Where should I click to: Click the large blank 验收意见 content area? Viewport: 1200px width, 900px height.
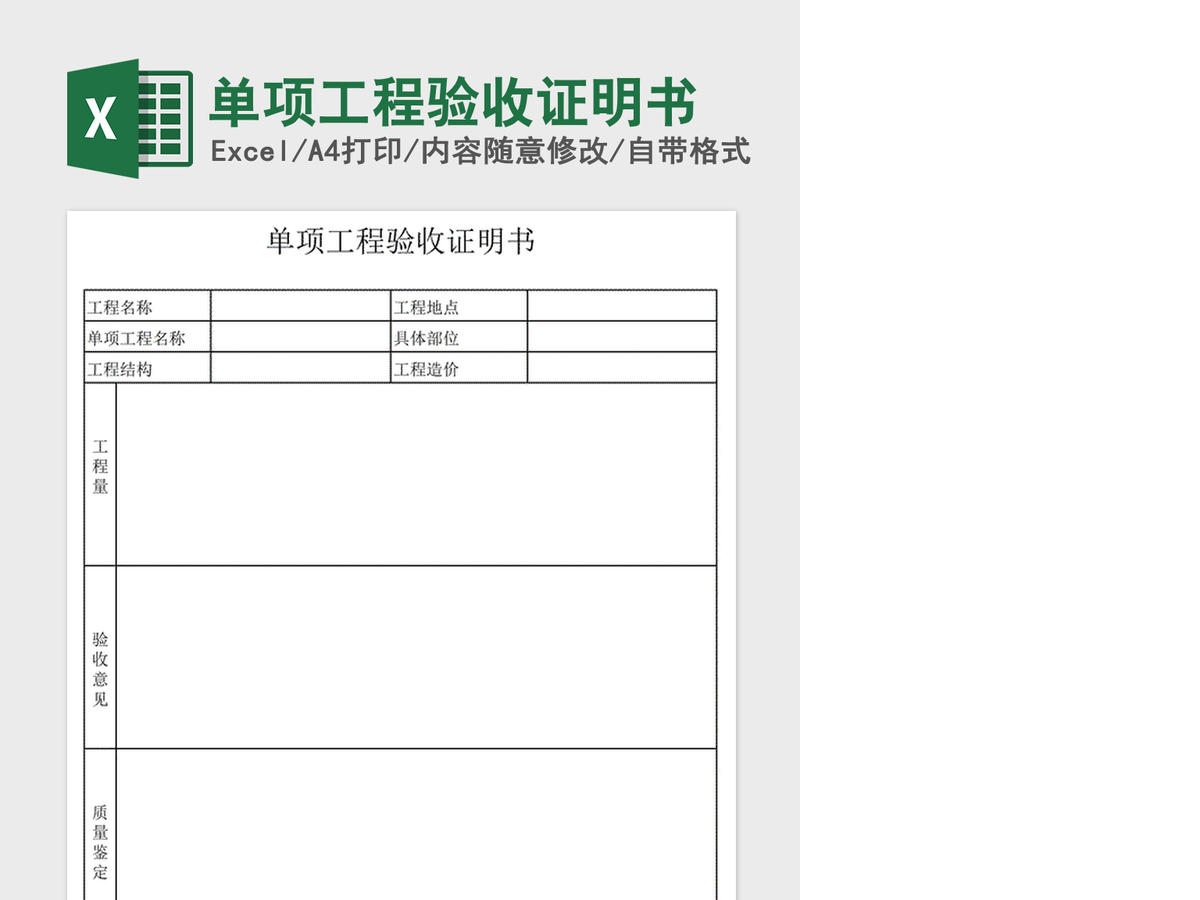click(416, 657)
